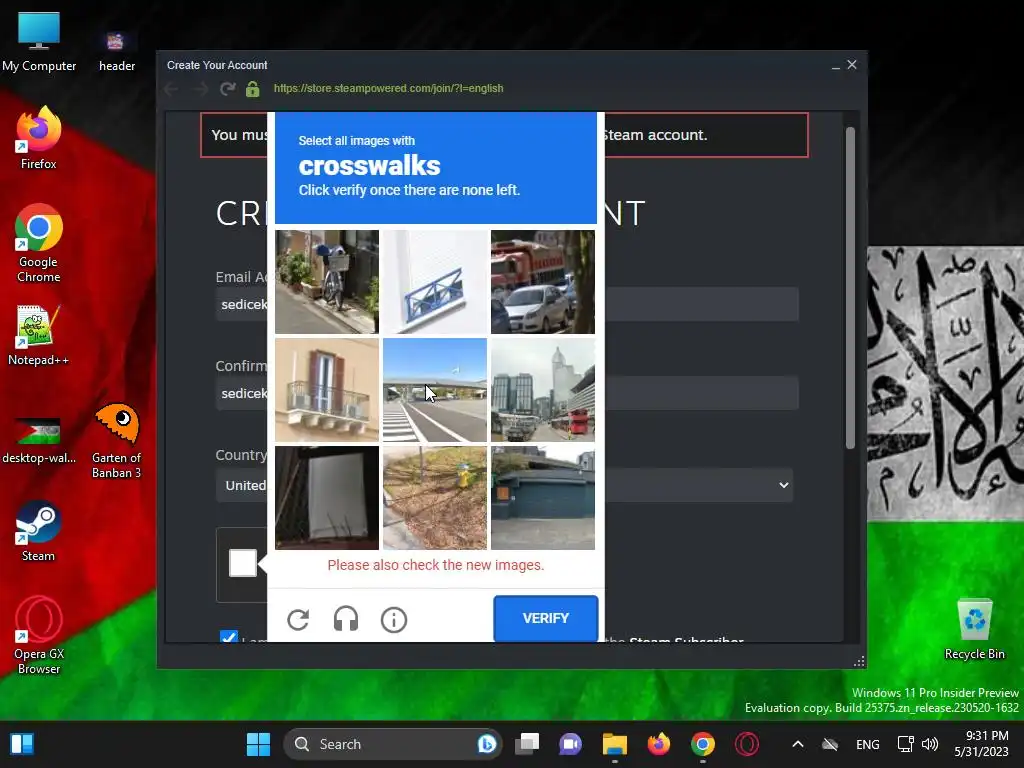The image size is (1024, 768).
Task: Open Opera GX Browser shortcut
Action: pyautogui.click(x=39, y=635)
